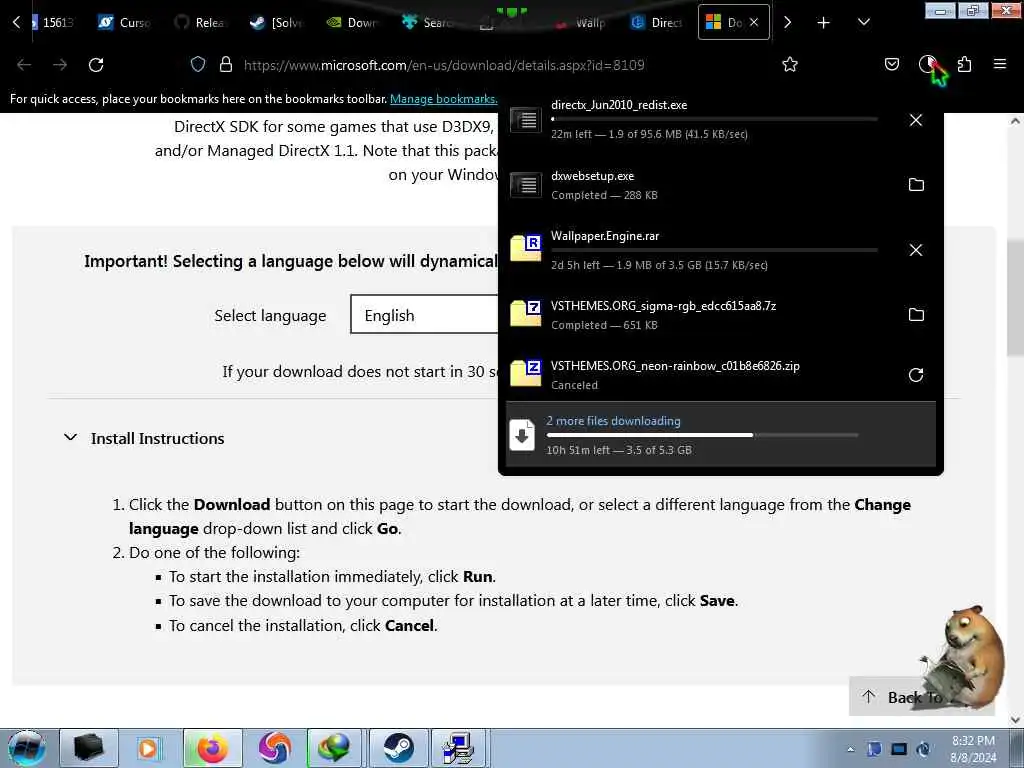Switch to the Wallpaper tab
The height and width of the screenshot is (768, 1024).
[581, 22]
